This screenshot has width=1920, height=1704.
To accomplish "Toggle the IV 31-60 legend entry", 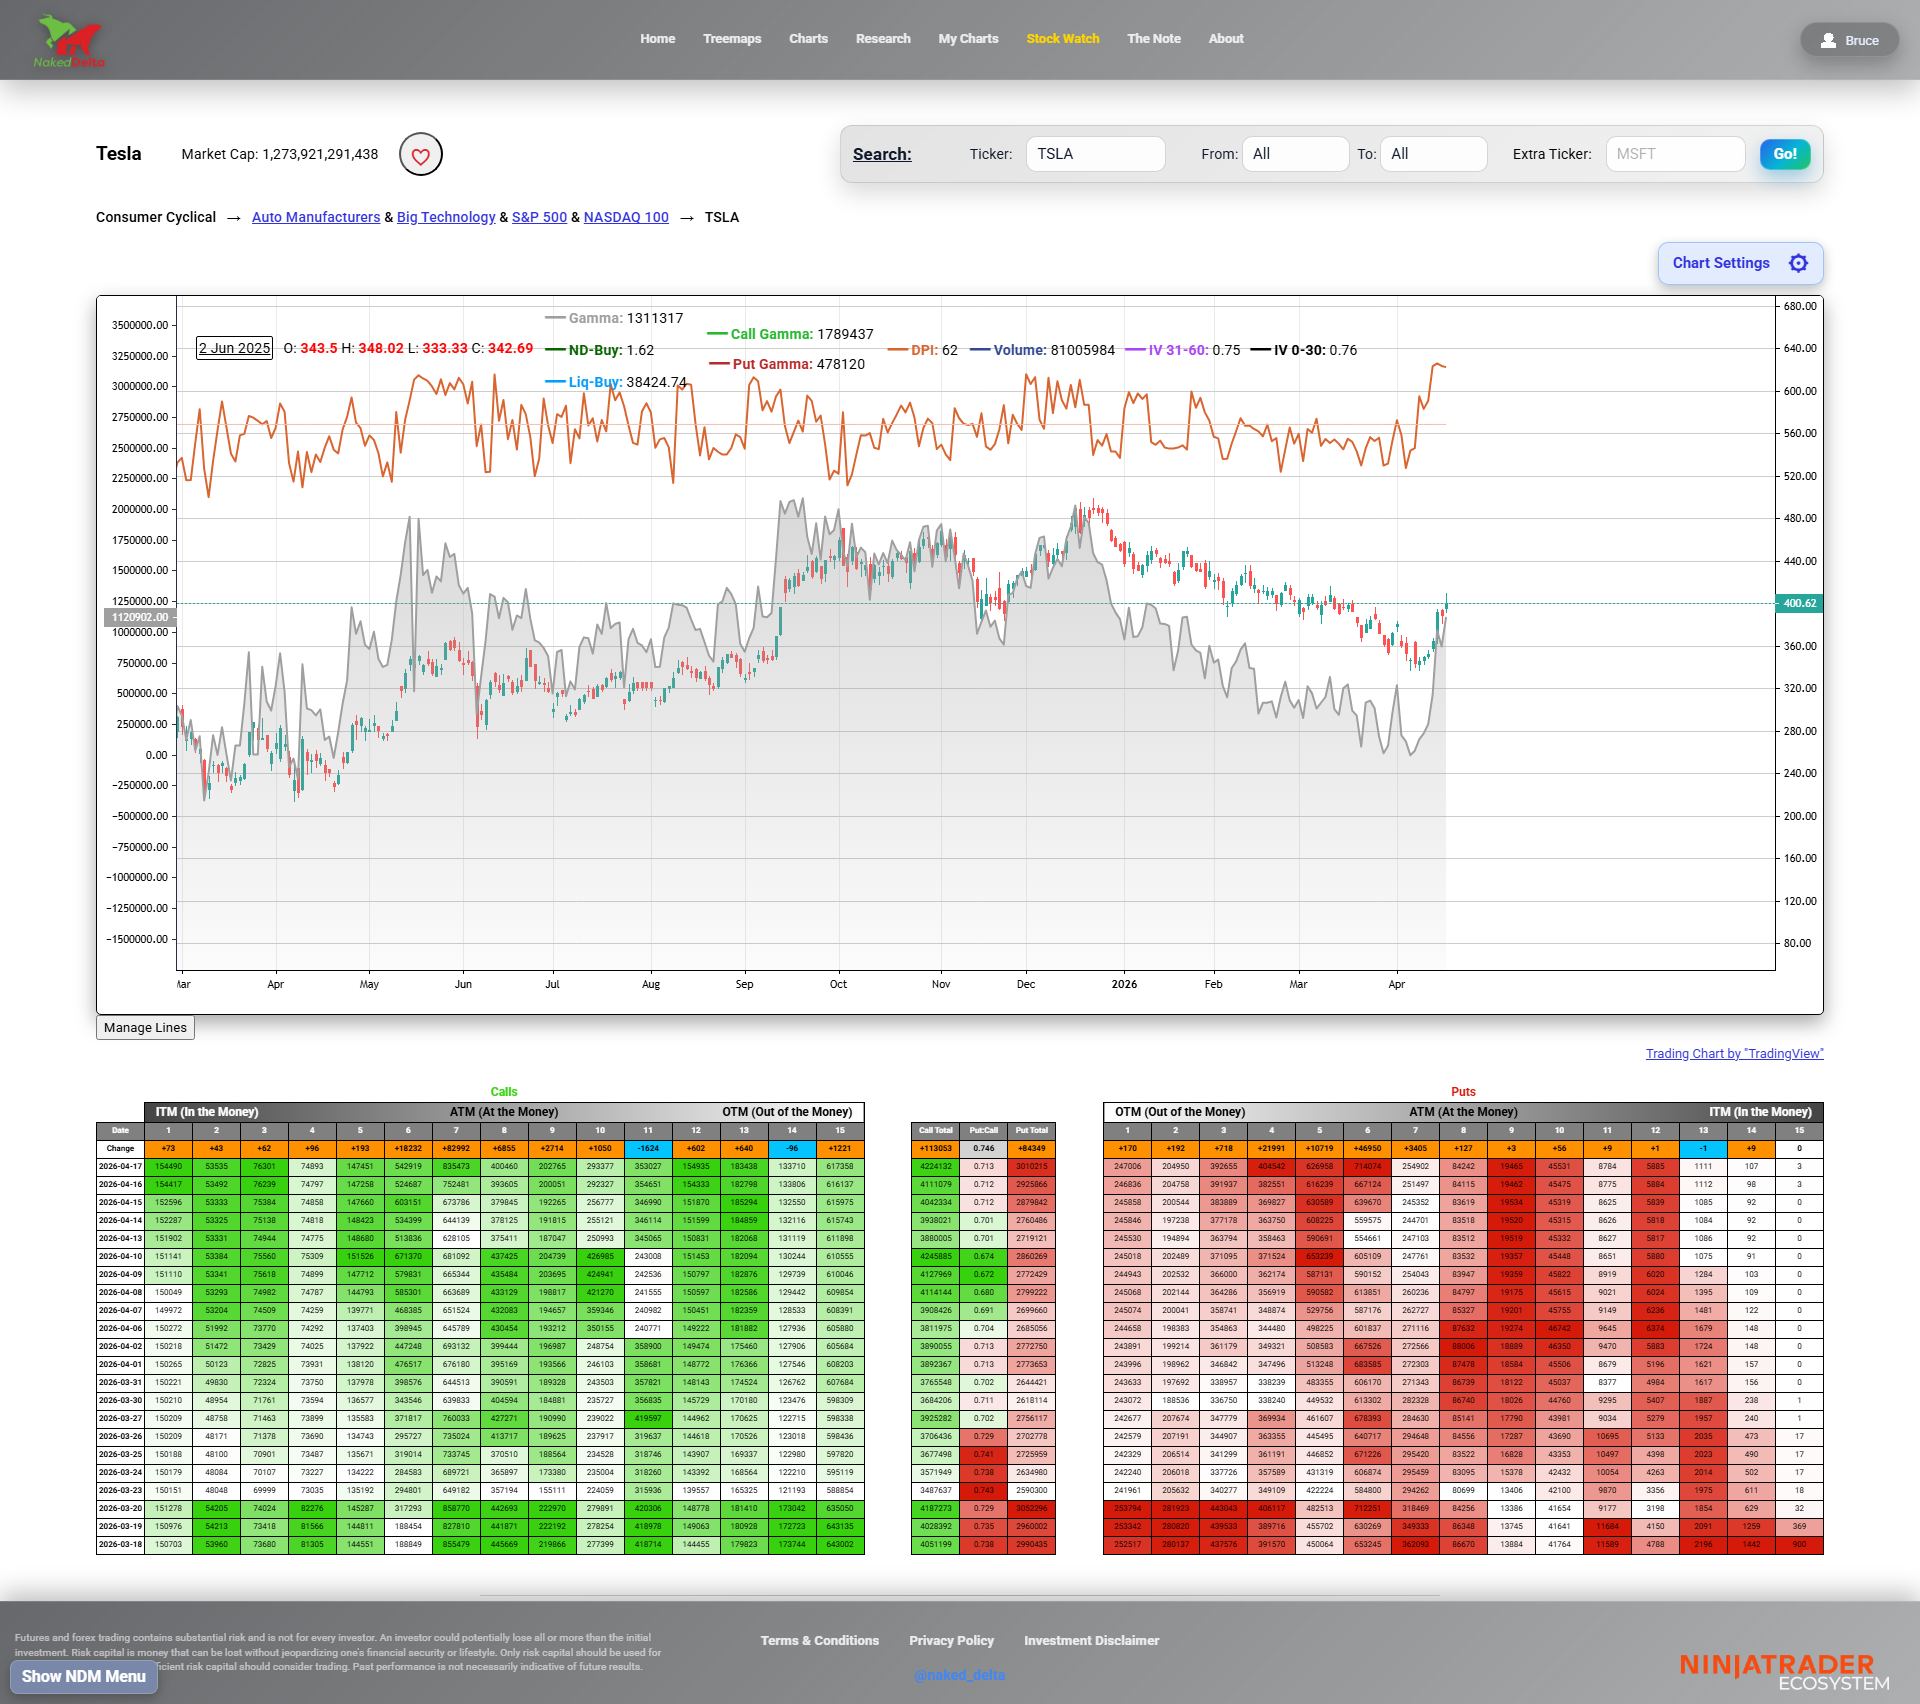I will tap(1182, 350).
